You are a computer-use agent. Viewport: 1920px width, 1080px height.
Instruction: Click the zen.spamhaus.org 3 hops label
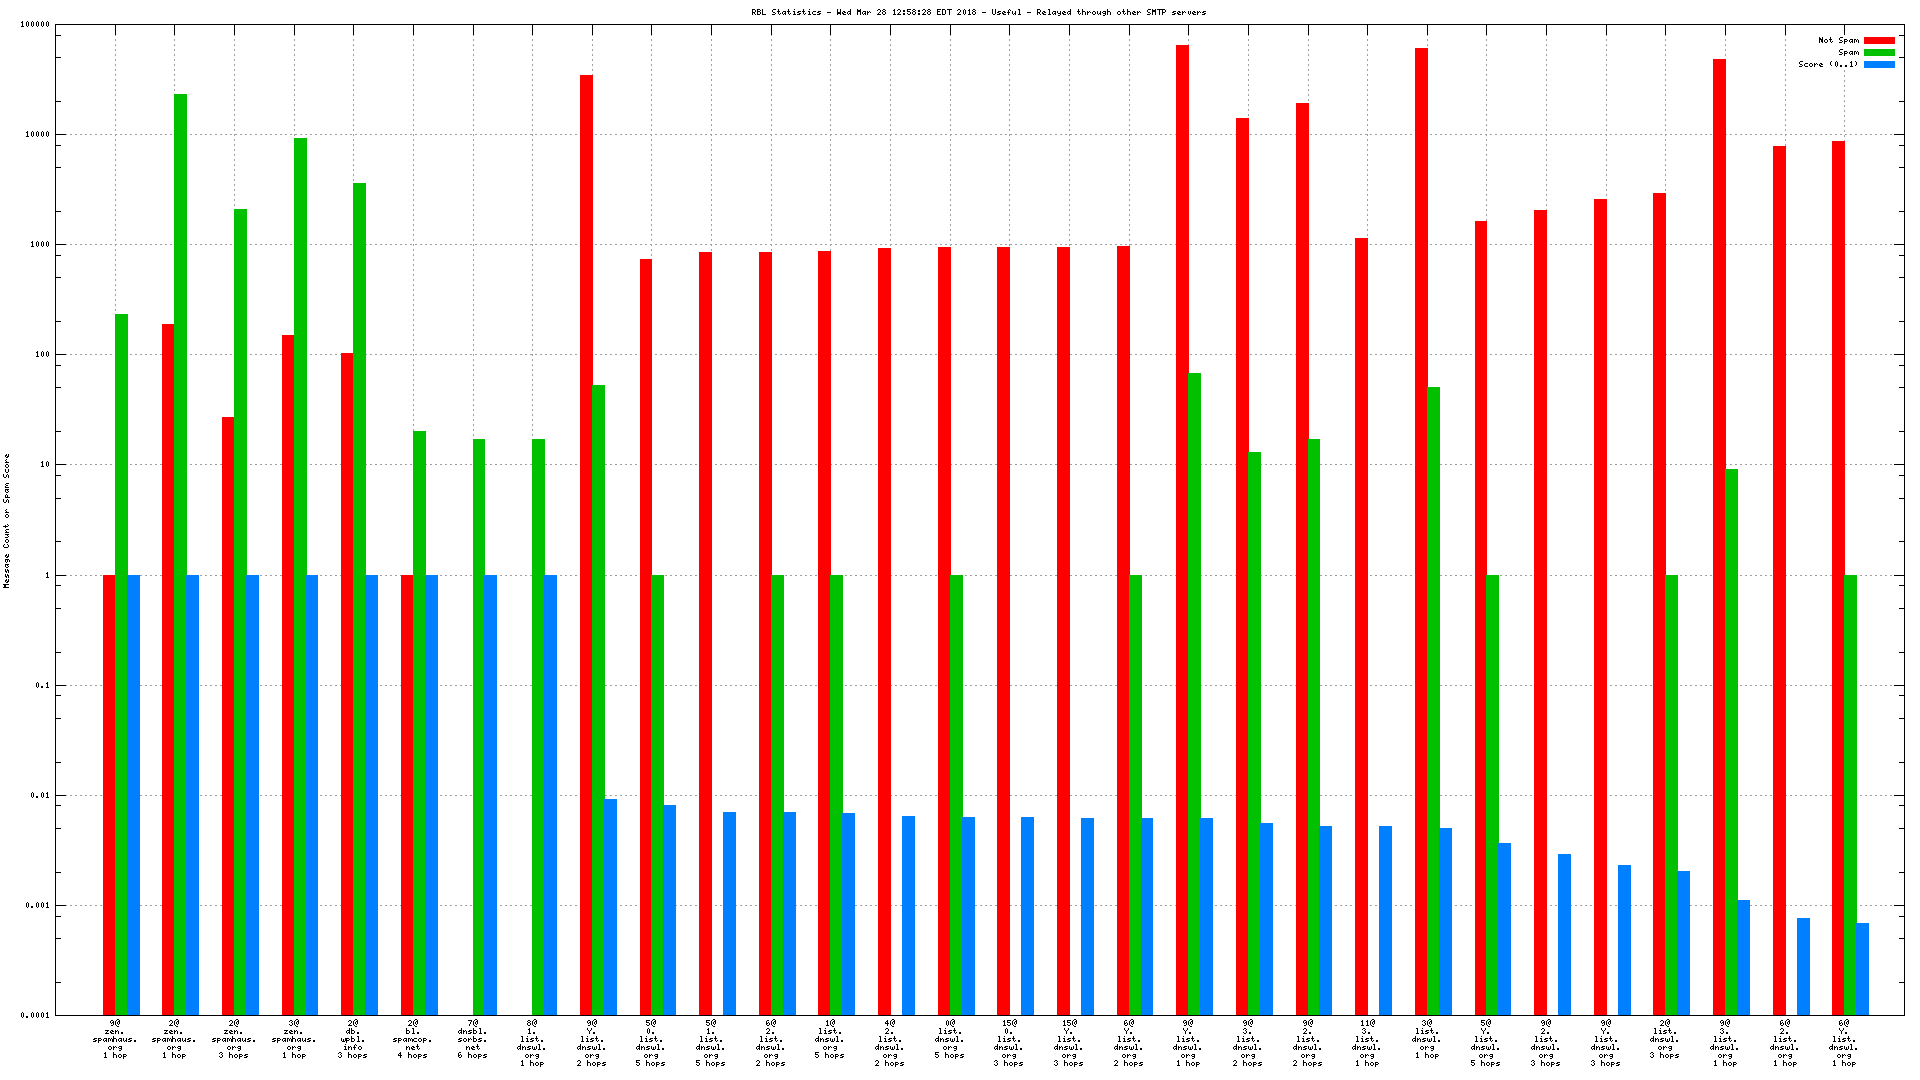[234, 1039]
